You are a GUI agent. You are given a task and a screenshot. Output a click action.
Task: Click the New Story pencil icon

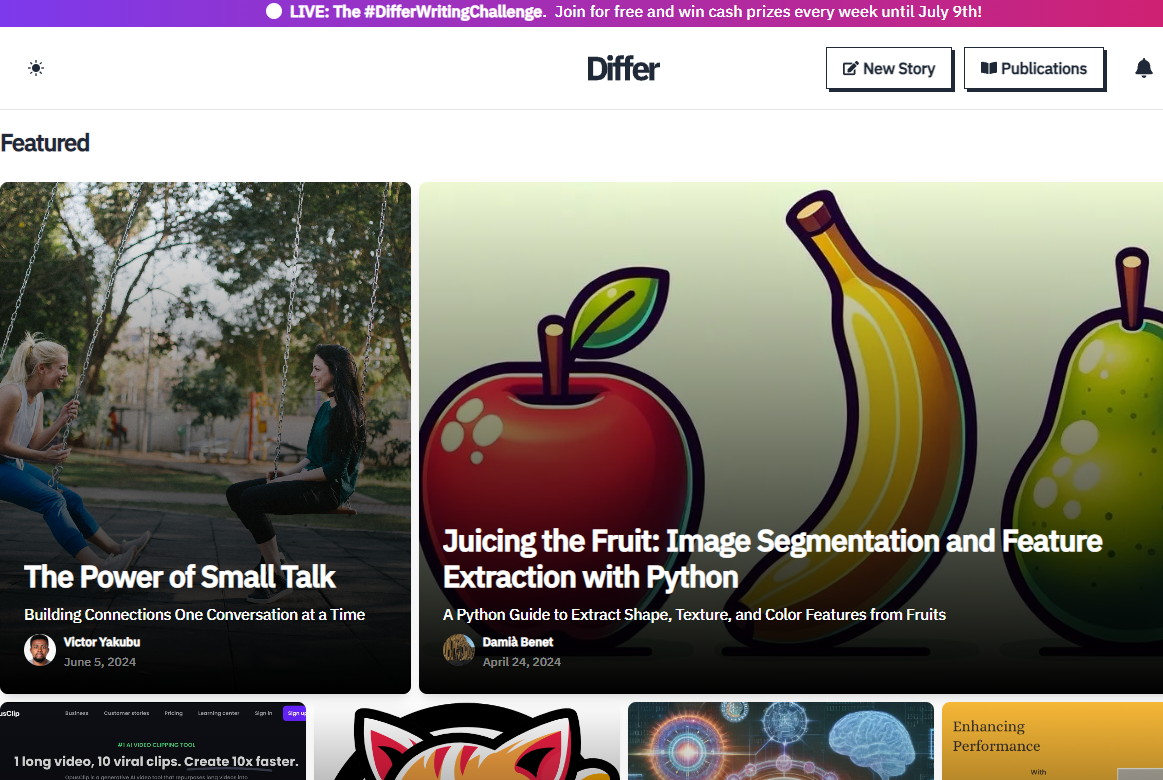tap(851, 69)
